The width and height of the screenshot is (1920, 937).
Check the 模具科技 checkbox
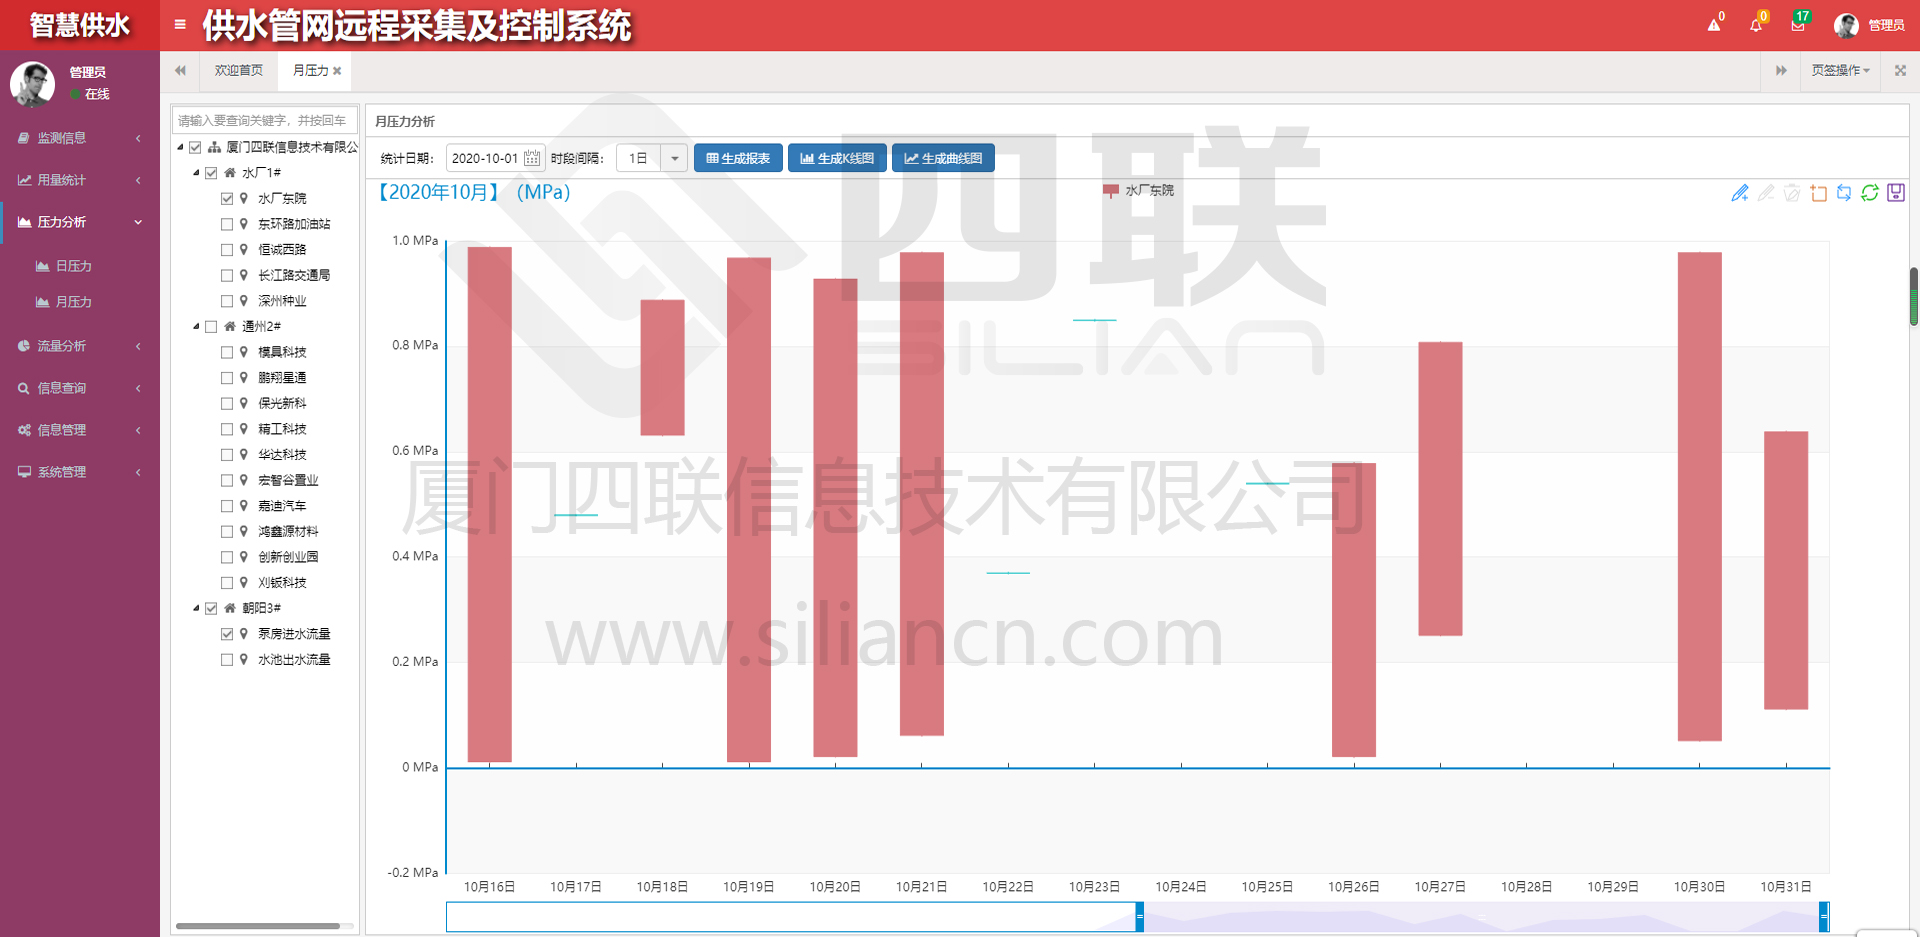coord(227,352)
